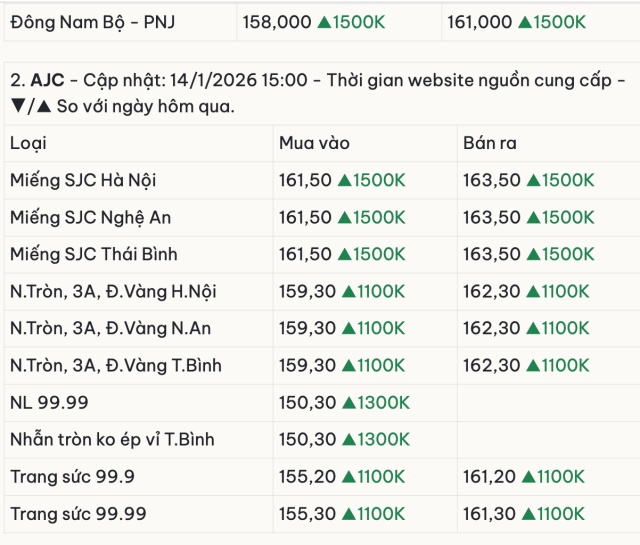Select the Bán ra column header
Viewport: 640px width, 545px height.
tap(490, 143)
